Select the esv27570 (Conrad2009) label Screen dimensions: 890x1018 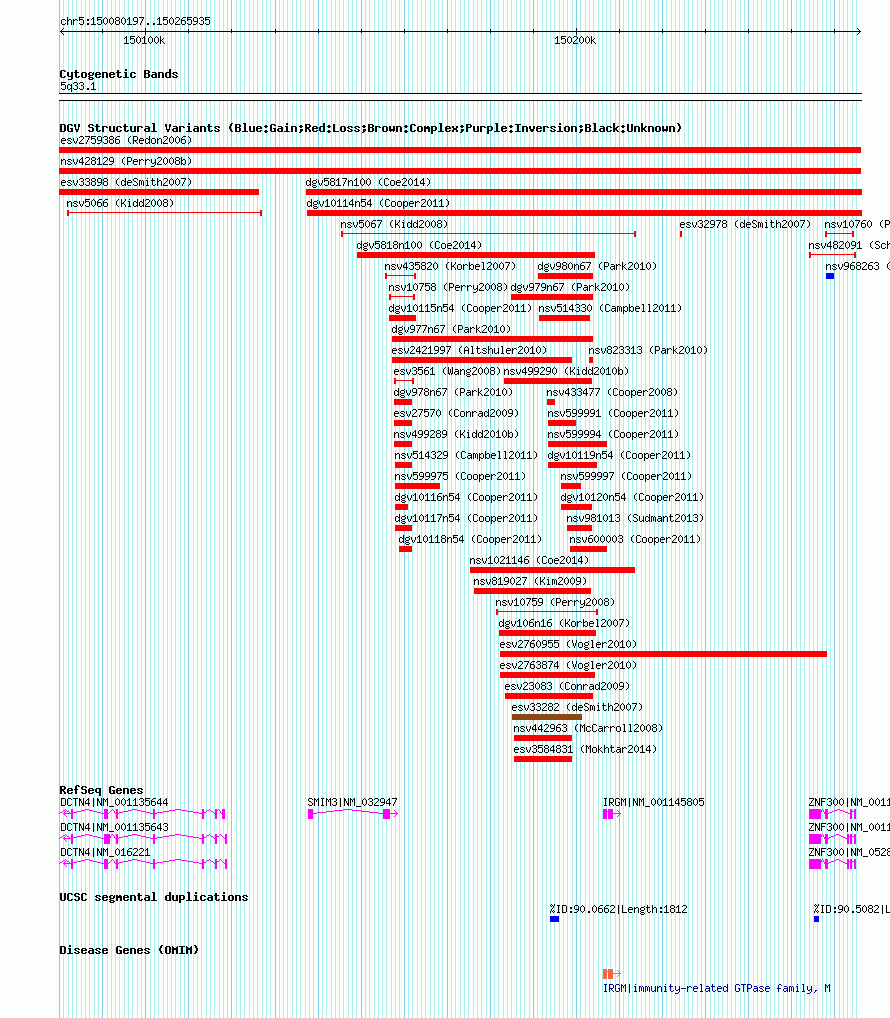pyautogui.click(x=456, y=413)
